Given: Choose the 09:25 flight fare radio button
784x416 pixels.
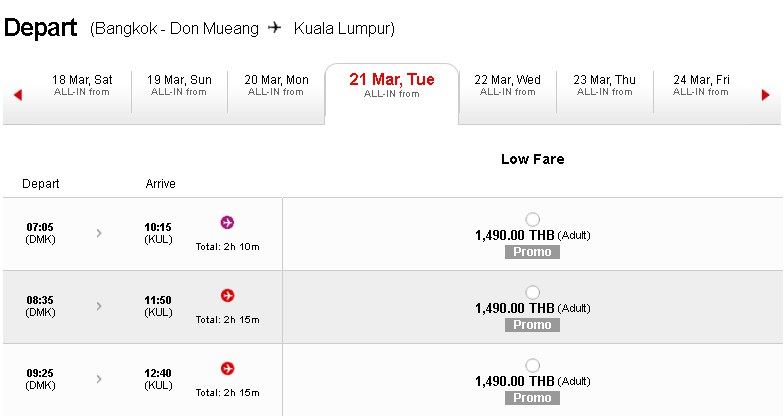Looking at the screenshot, I should [x=532, y=365].
